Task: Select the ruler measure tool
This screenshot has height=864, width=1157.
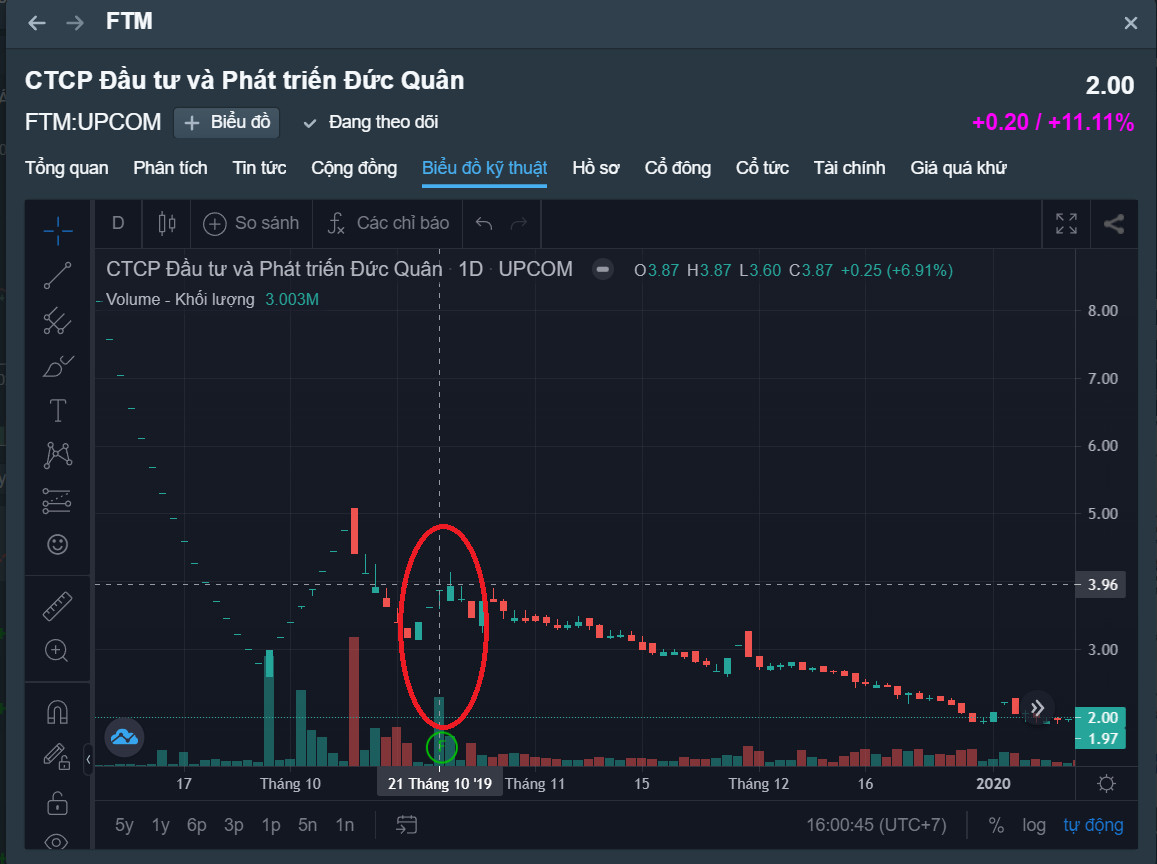Action: 58,606
